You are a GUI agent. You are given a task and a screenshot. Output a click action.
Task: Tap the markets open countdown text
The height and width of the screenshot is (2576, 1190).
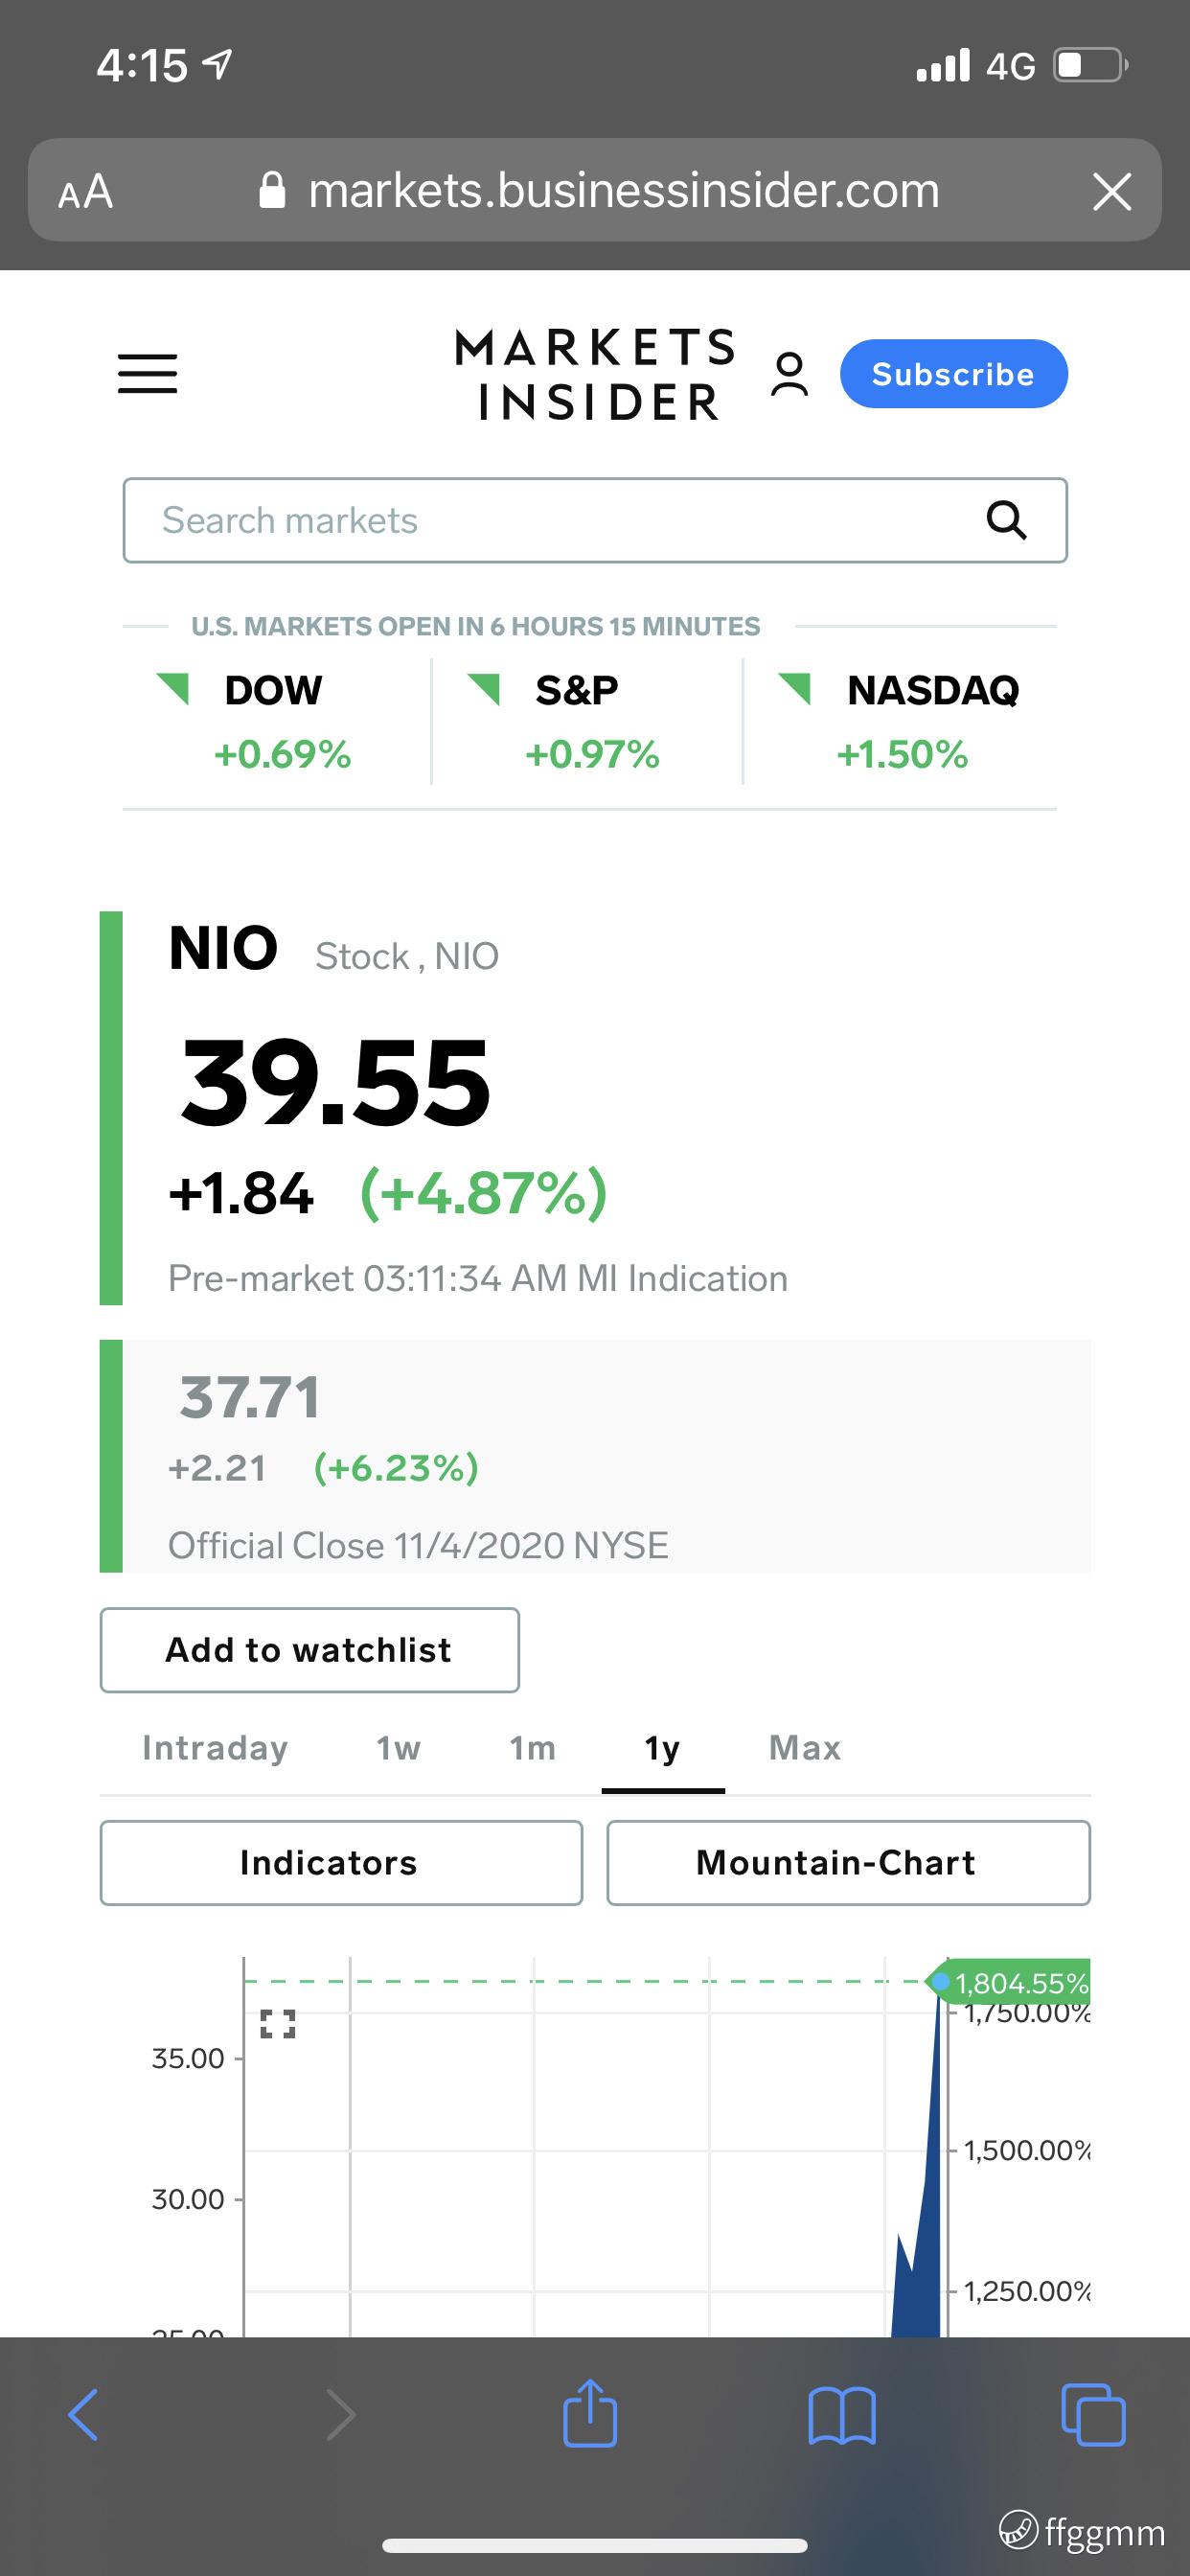pos(475,626)
